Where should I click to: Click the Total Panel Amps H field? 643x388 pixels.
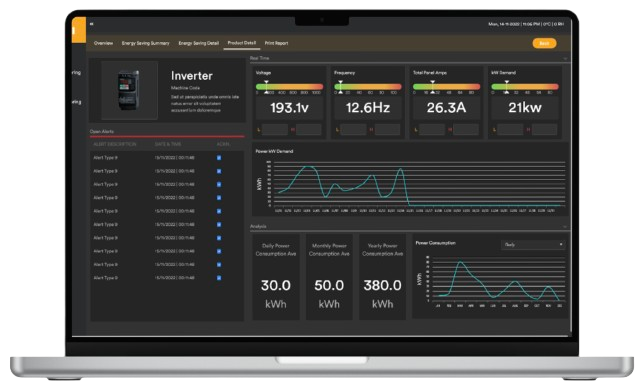click(x=465, y=130)
